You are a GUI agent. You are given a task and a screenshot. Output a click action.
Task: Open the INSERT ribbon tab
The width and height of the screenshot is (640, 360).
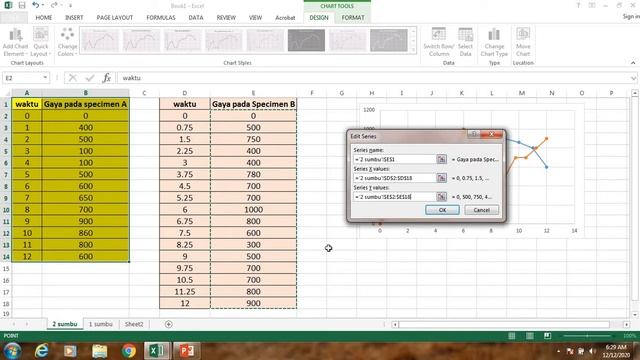tap(74, 18)
